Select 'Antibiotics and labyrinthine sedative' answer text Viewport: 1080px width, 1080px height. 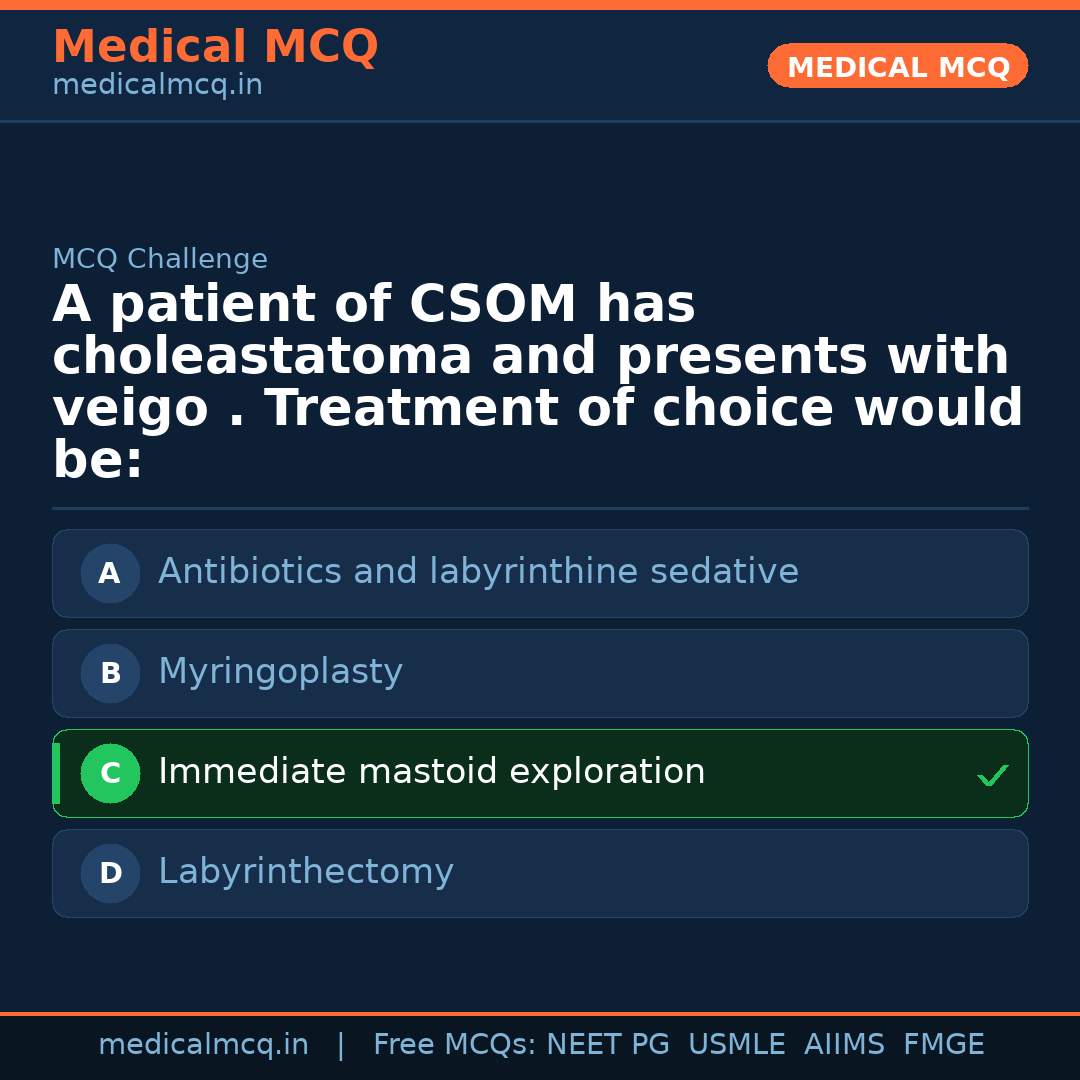pos(478,572)
